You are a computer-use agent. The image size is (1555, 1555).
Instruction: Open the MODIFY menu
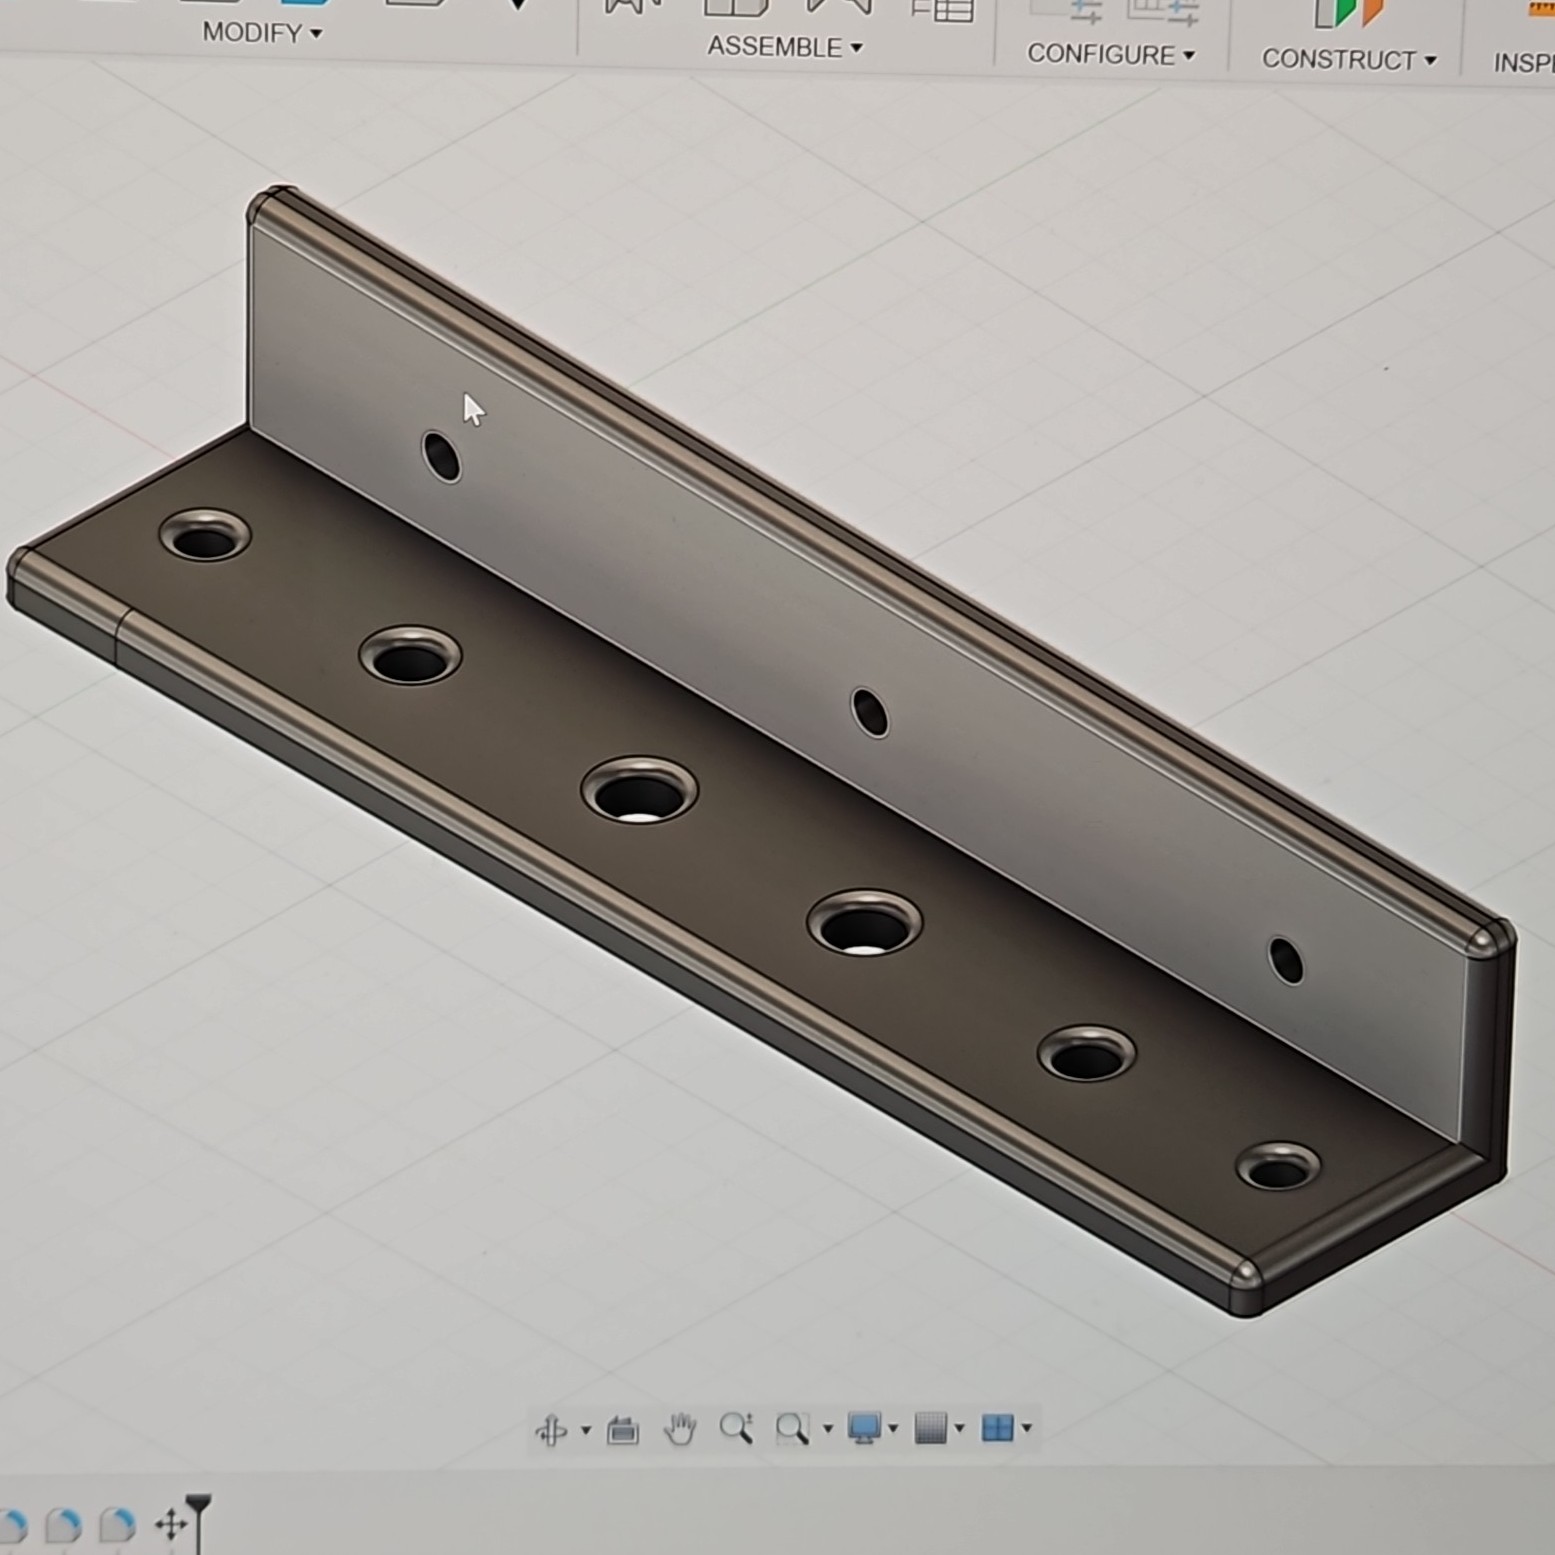point(258,34)
